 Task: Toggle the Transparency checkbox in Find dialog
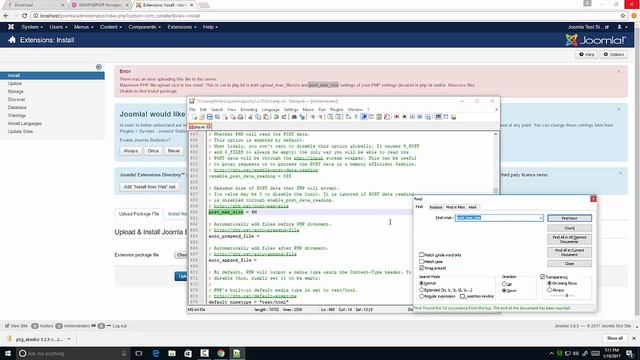pyautogui.click(x=543, y=277)
